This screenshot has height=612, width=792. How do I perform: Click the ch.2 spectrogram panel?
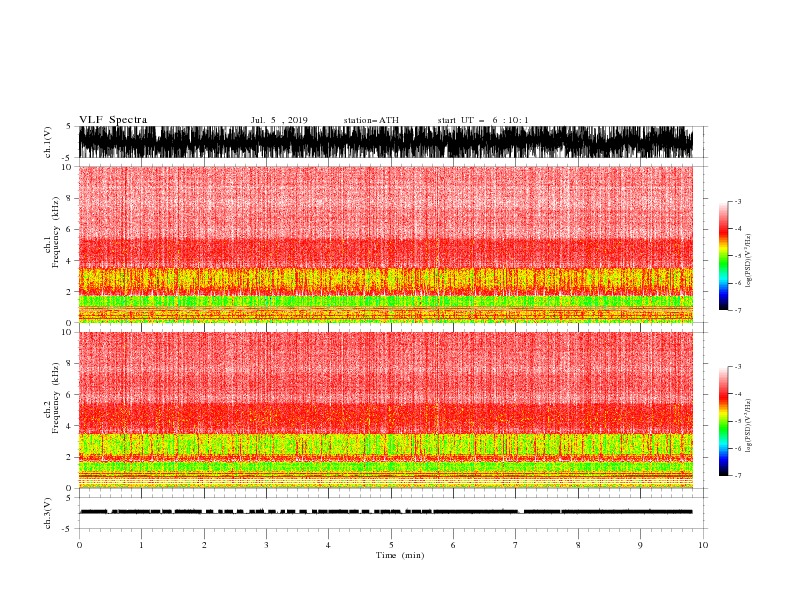[x=386, y=410]
